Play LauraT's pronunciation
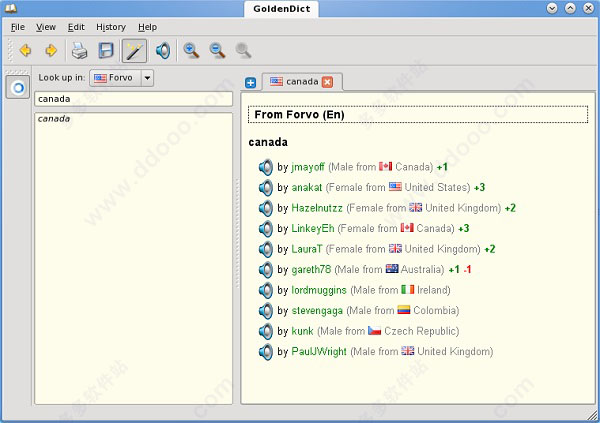Viewport: 600px width, 423px height. coord(266,249)
